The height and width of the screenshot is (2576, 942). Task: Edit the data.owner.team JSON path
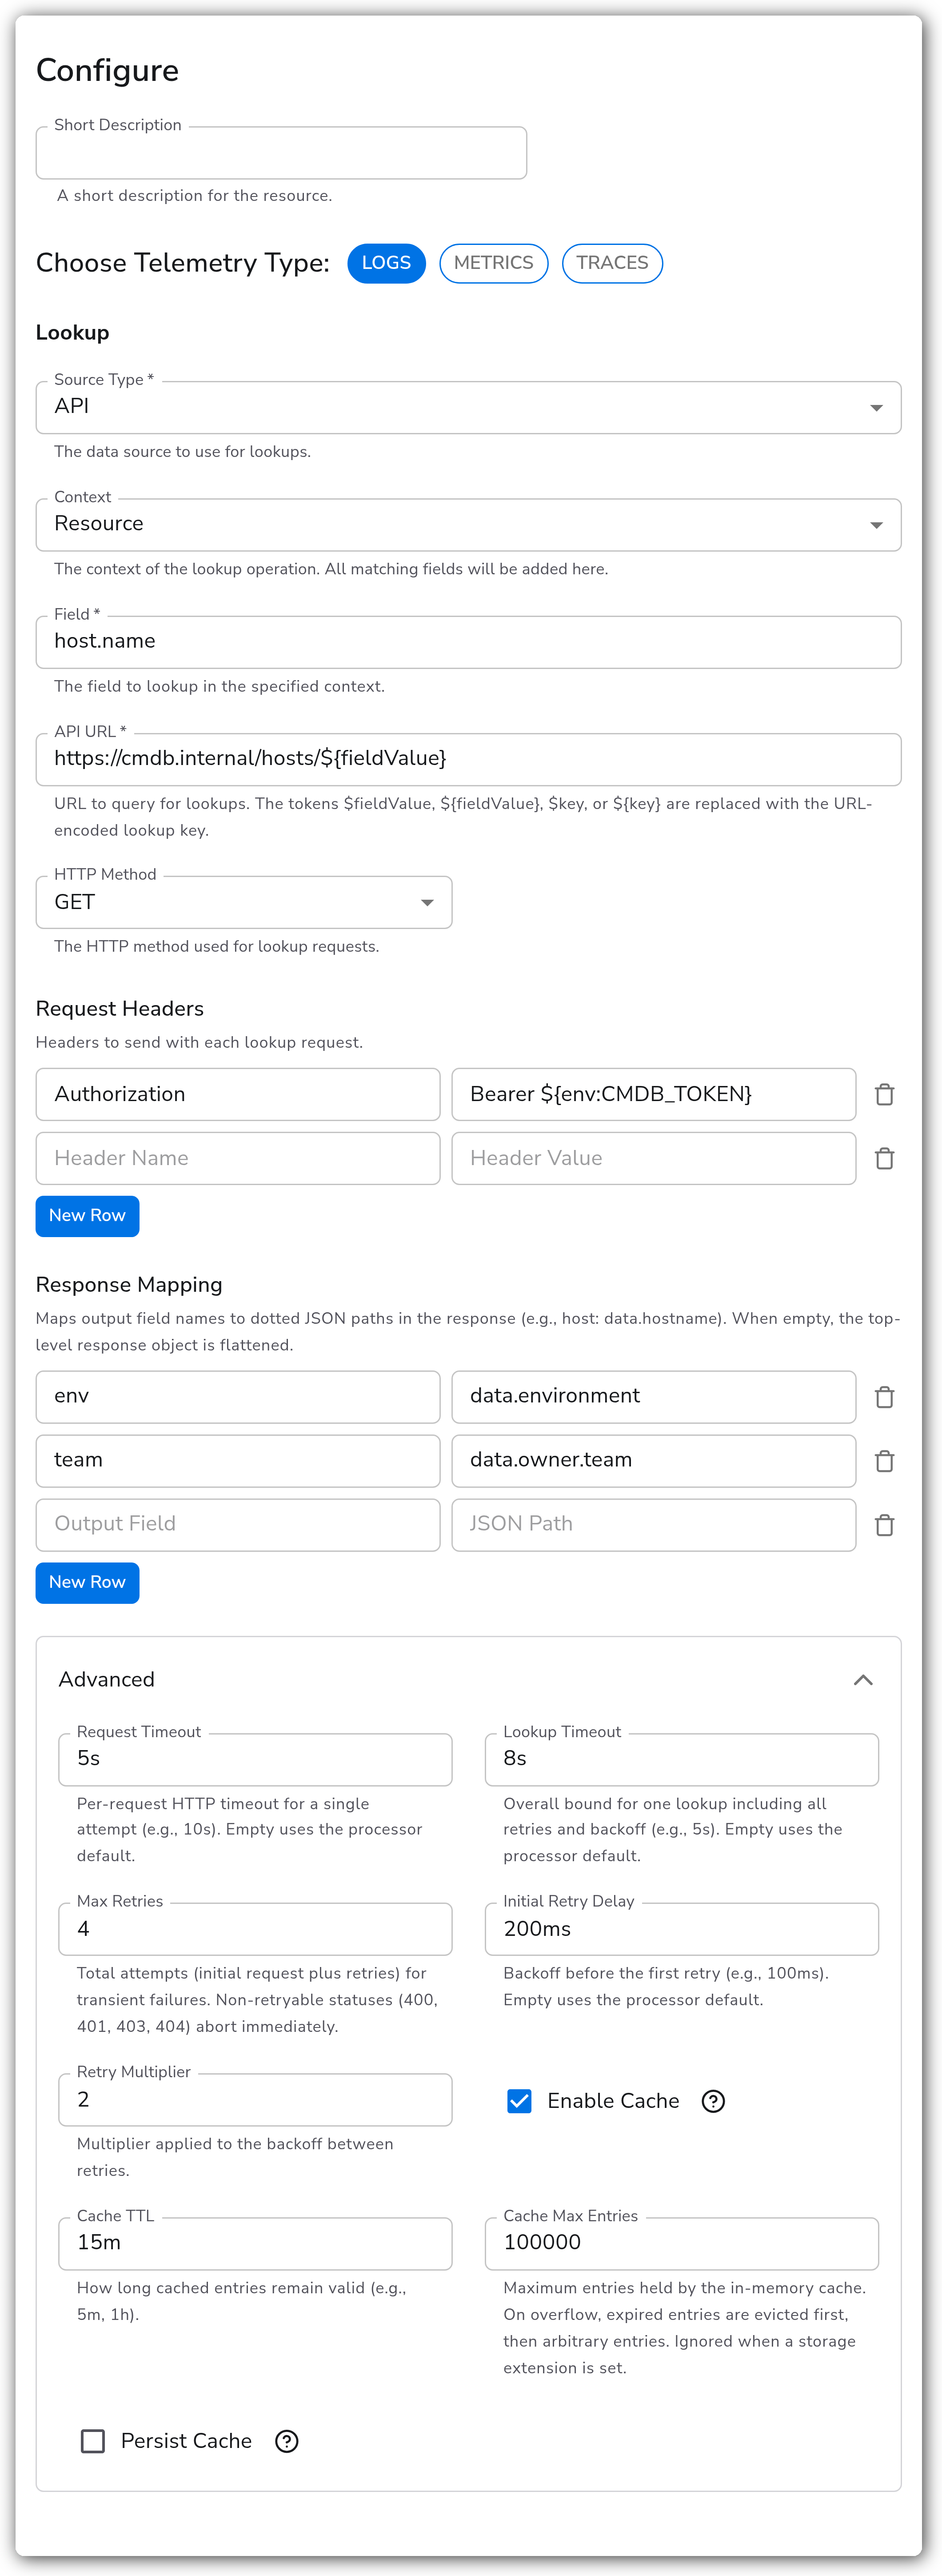click(x=653, y=1461)
